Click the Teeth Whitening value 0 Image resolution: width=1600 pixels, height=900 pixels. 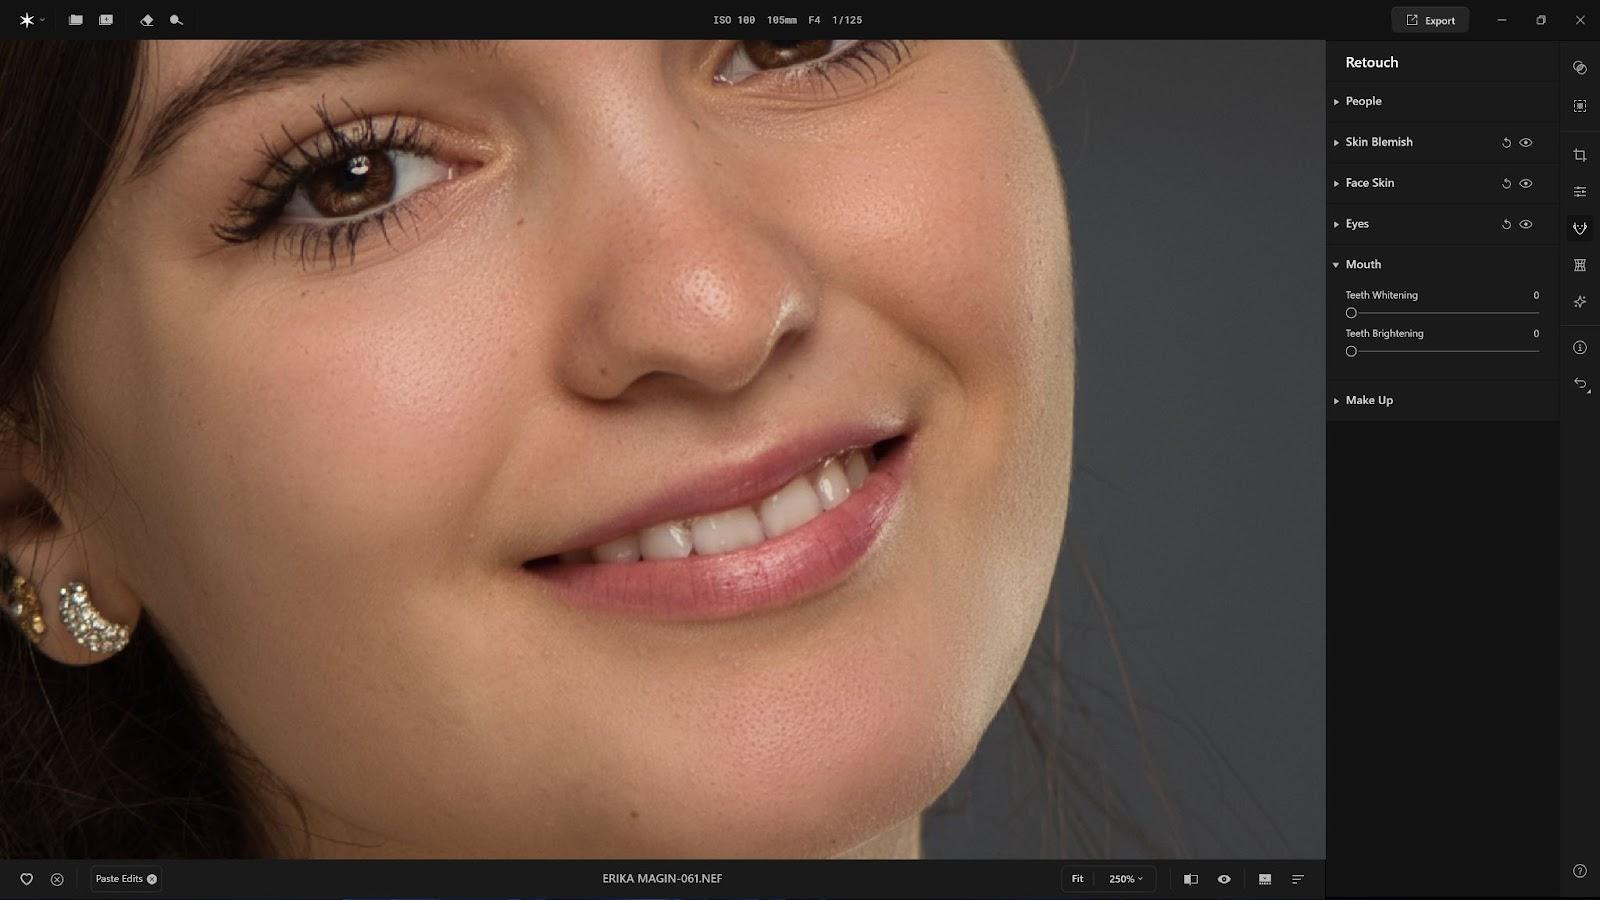(x=1536, y=295)
